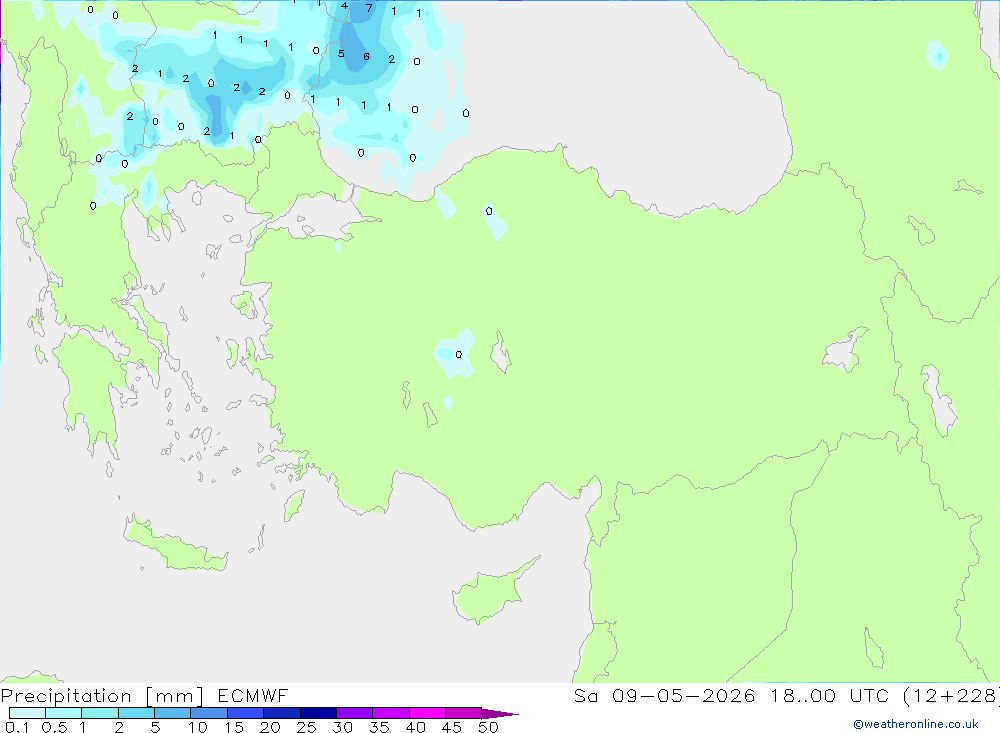
Task: Click the 'ECMWF' model label
Action: pos(253,695)
